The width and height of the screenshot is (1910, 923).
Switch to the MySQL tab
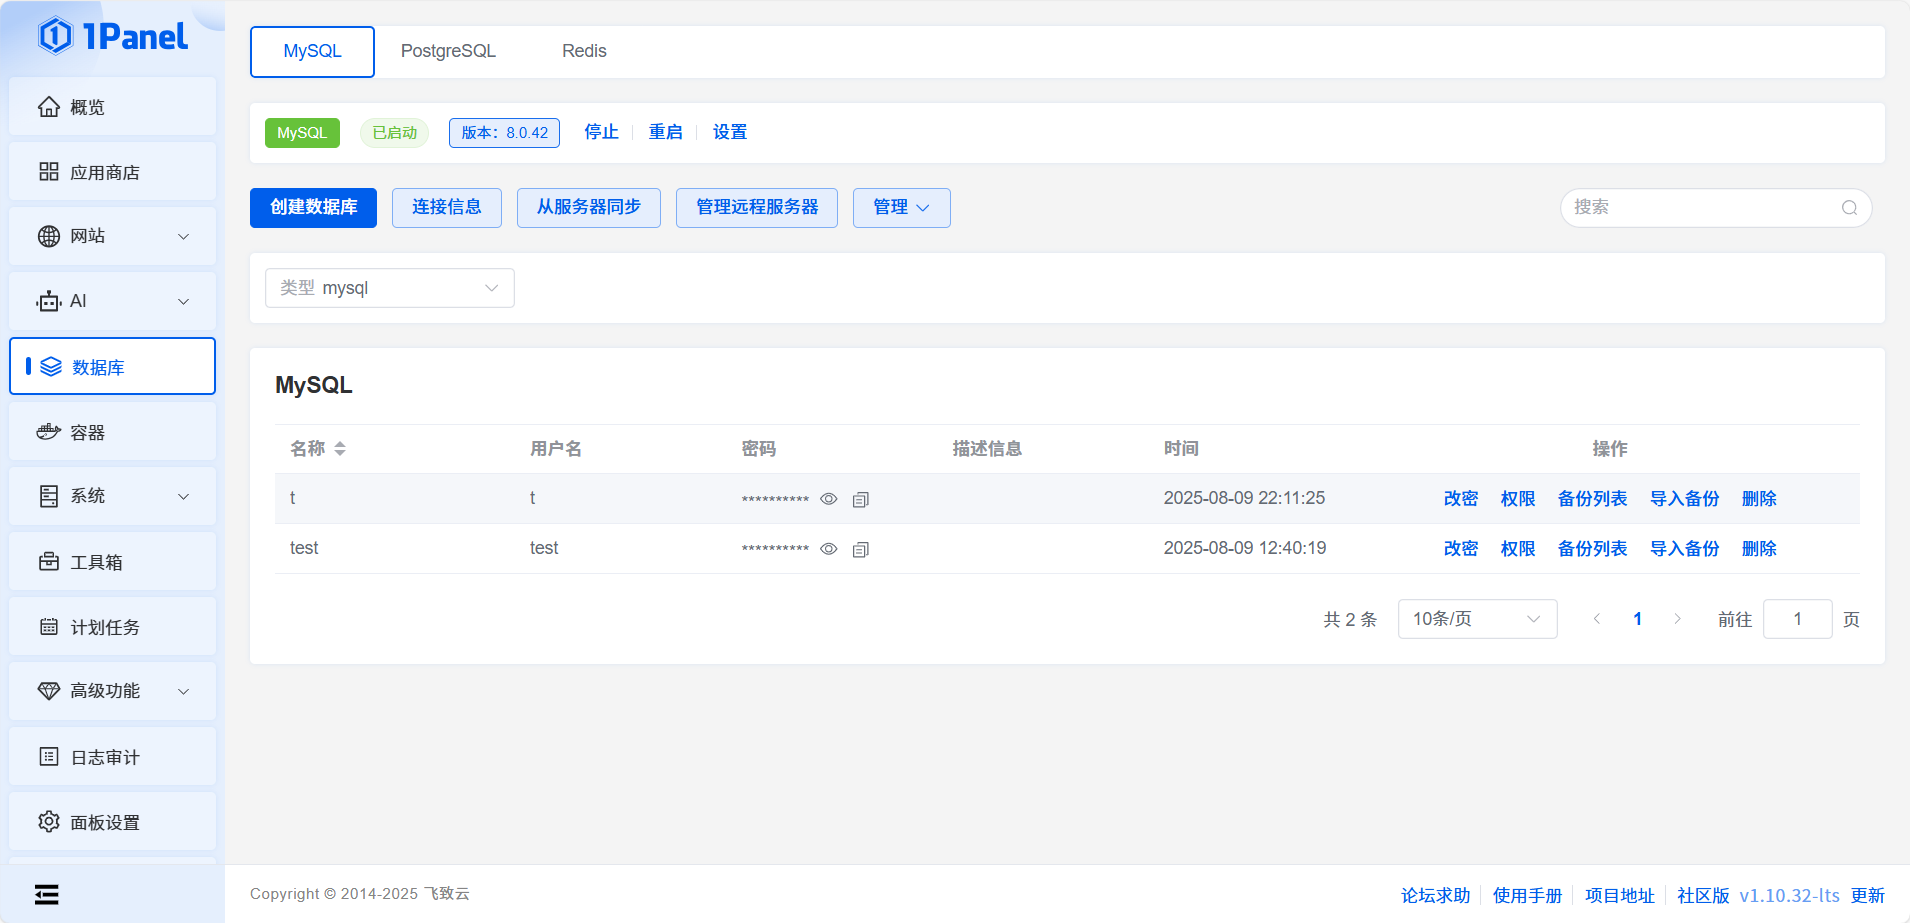pyautogui.click(x=312, y=51)
